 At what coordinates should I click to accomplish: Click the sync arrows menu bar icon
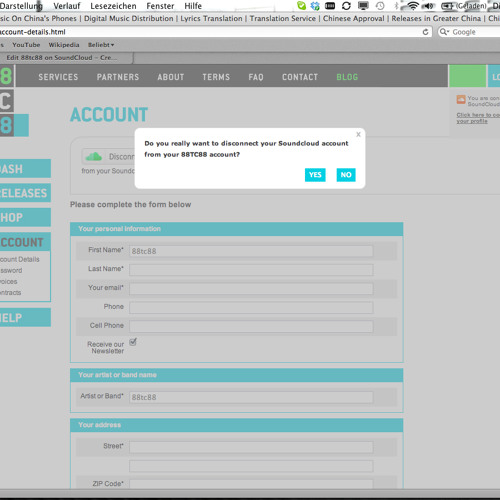point(346,6)
